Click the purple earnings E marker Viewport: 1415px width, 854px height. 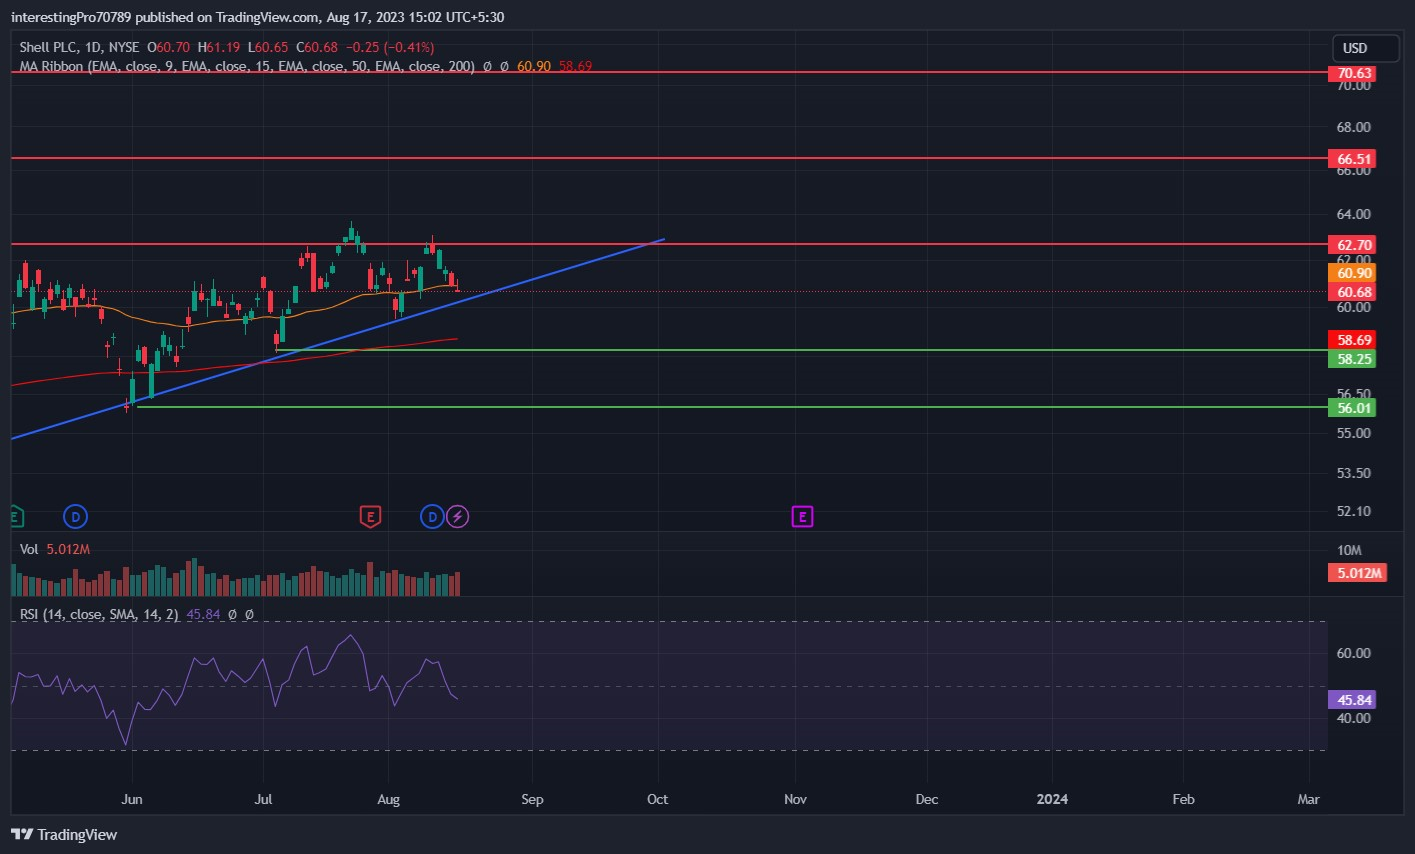[x=802, y=517]
